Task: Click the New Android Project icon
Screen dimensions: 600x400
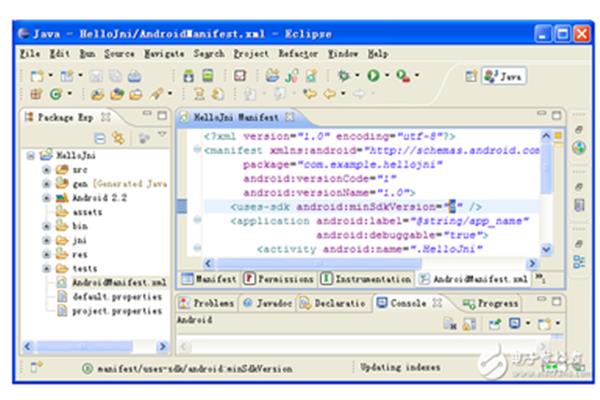Action: [x=272, y=75]
